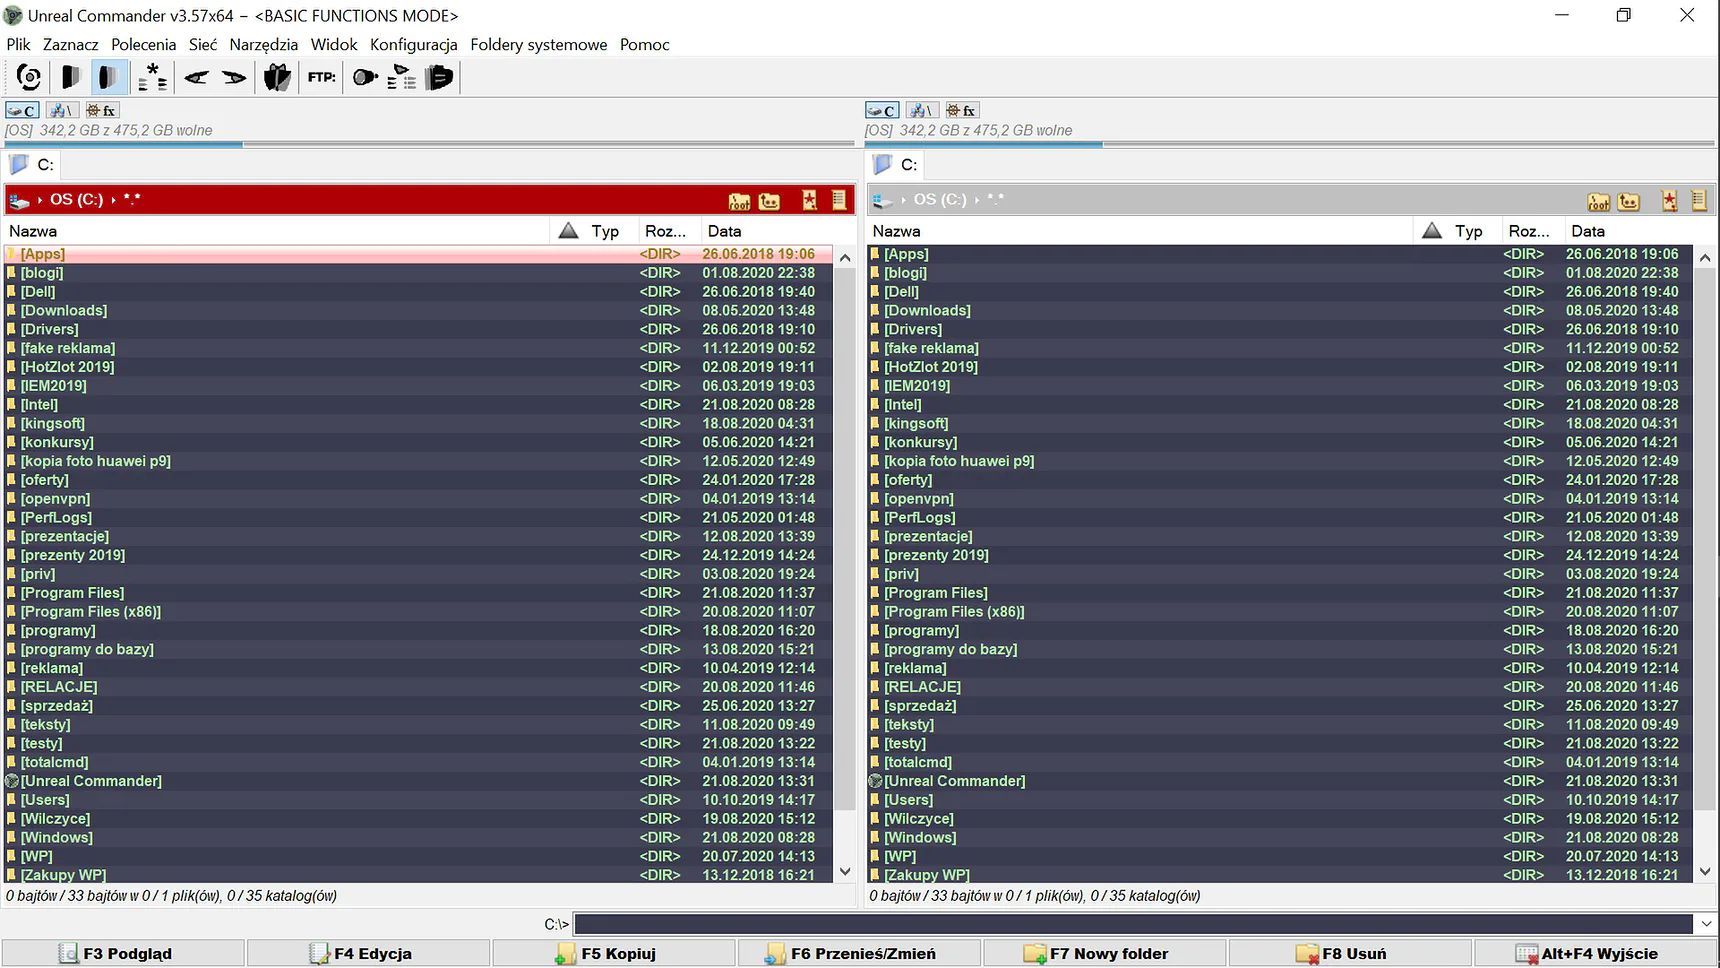Go to root folder in the right panel
The height and width of the screenshot is (968, 1720).
tap(1599, 201)
